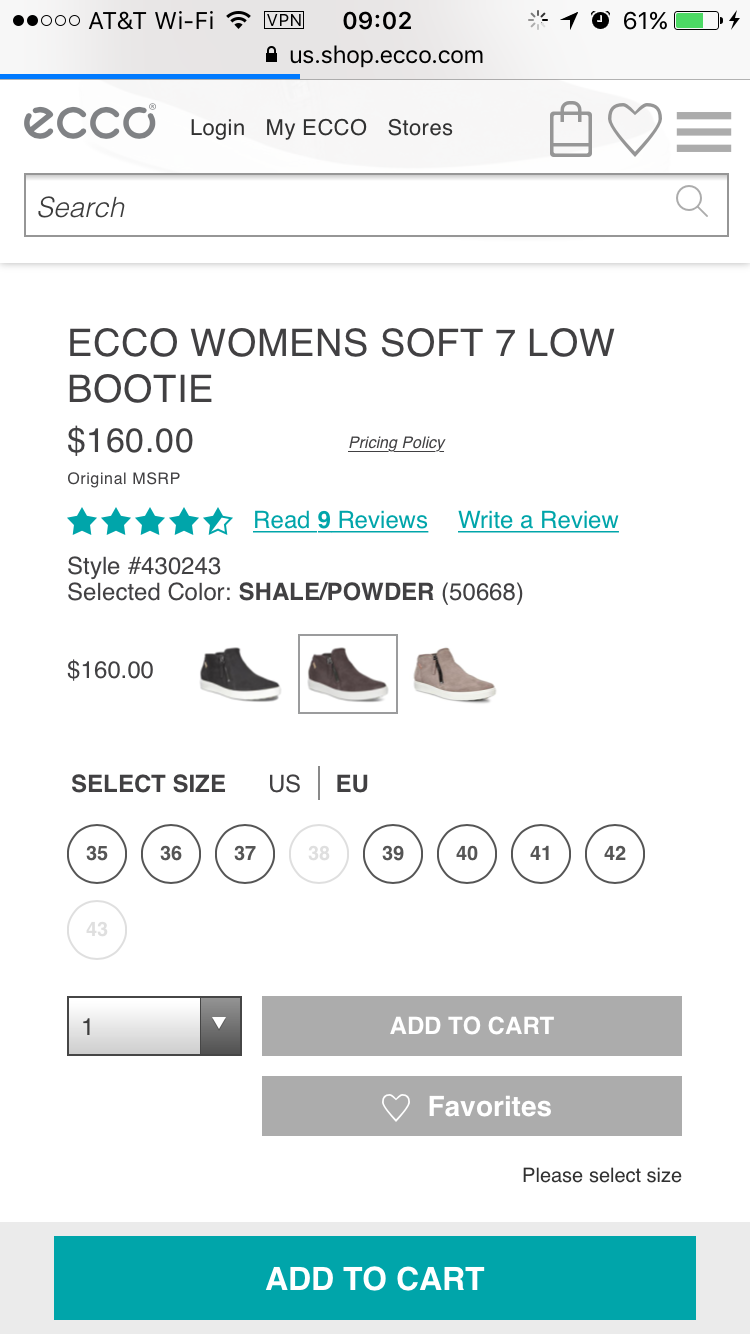Open the hamburger menu
The height and width of the screenshot is (1334, 750).
[x=704, y=131]
